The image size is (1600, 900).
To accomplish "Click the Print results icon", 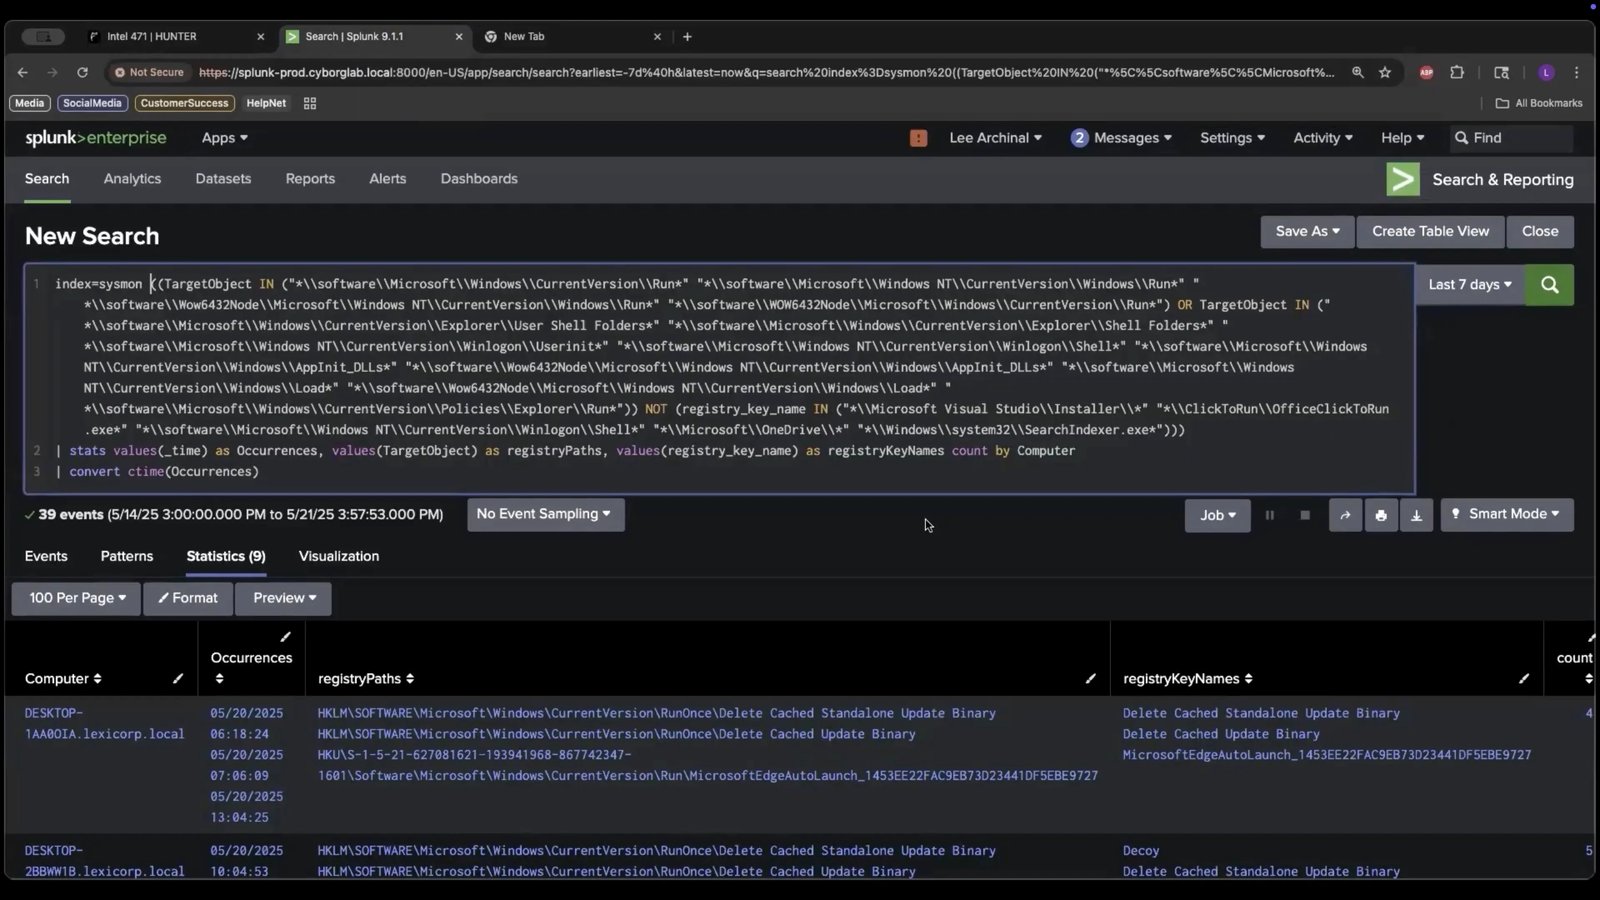I will [1381, 515].
